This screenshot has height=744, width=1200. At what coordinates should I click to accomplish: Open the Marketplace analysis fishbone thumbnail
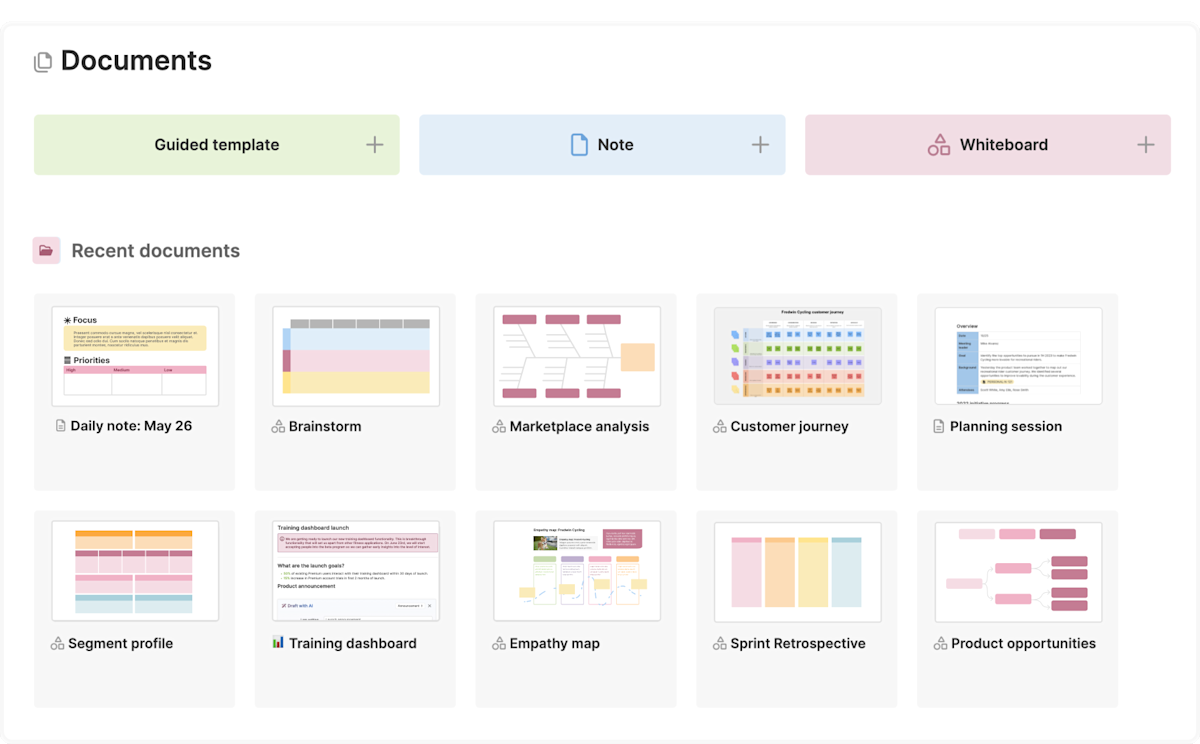pos(577,356)
